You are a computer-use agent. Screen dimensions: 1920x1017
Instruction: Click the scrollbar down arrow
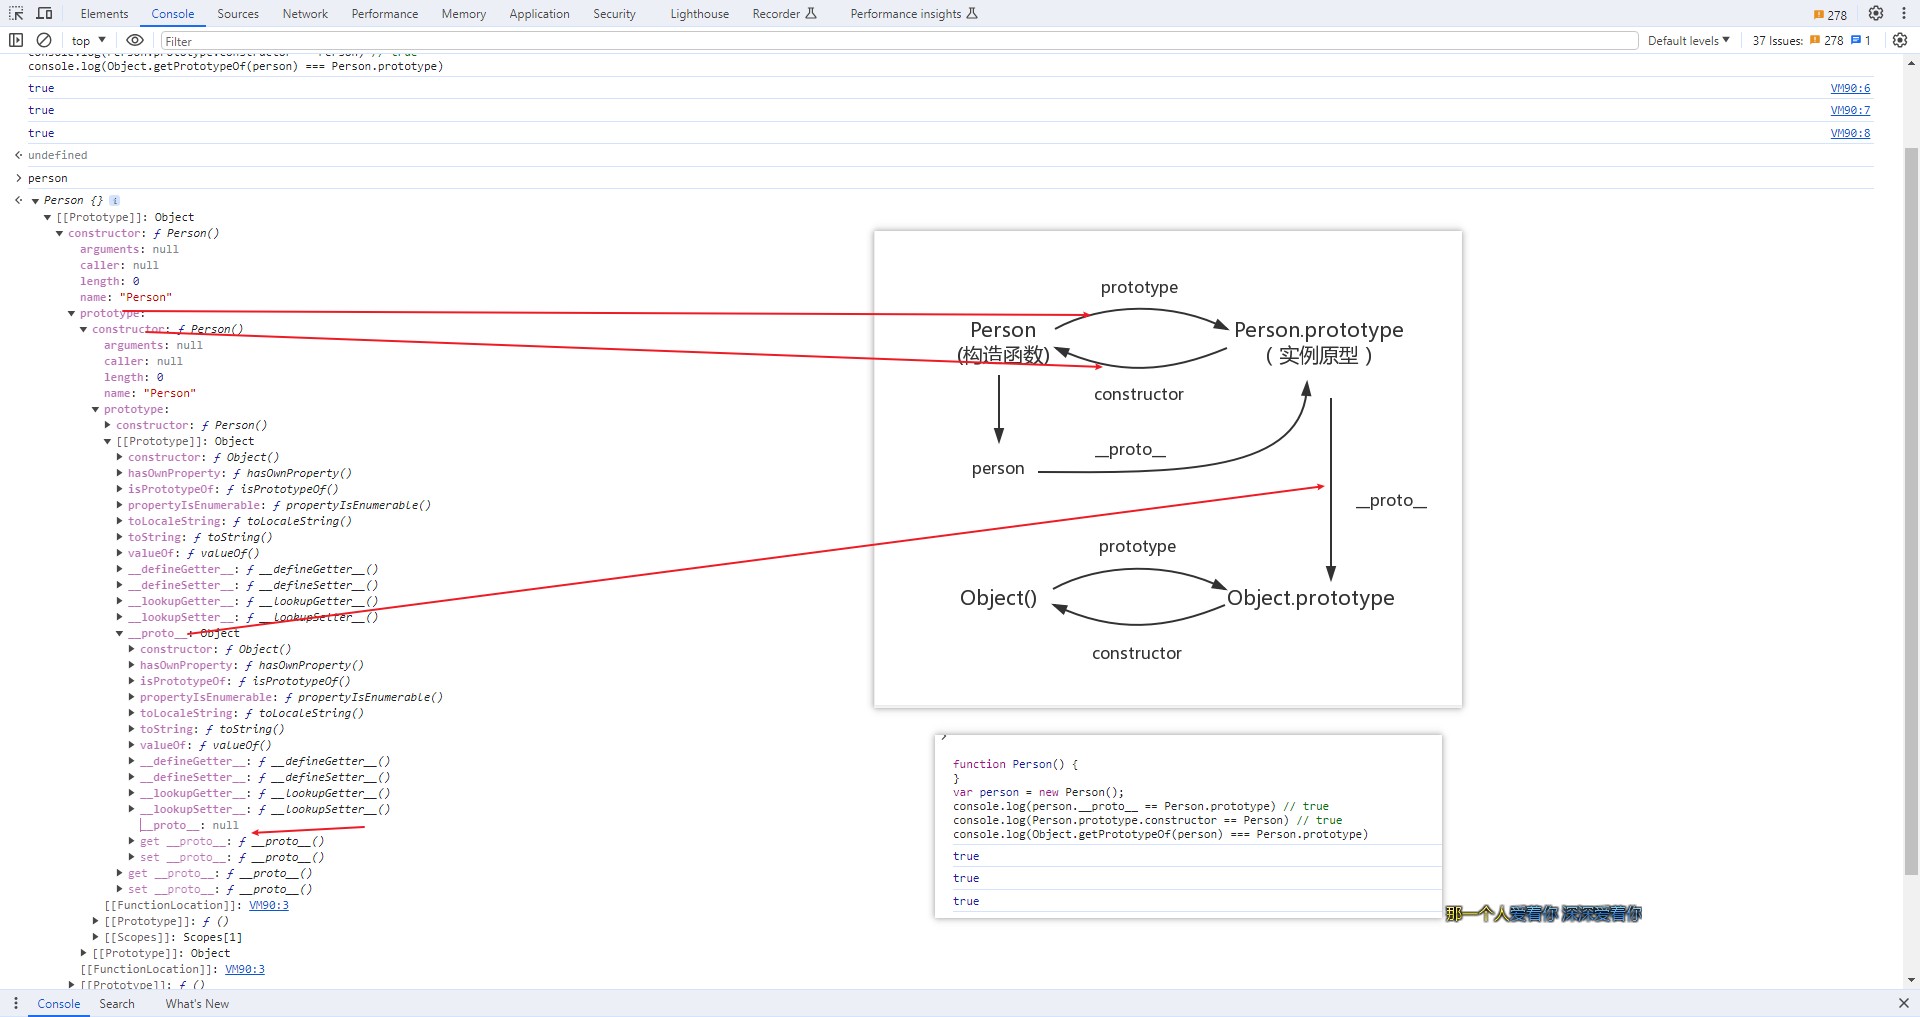coord(1911,981)
